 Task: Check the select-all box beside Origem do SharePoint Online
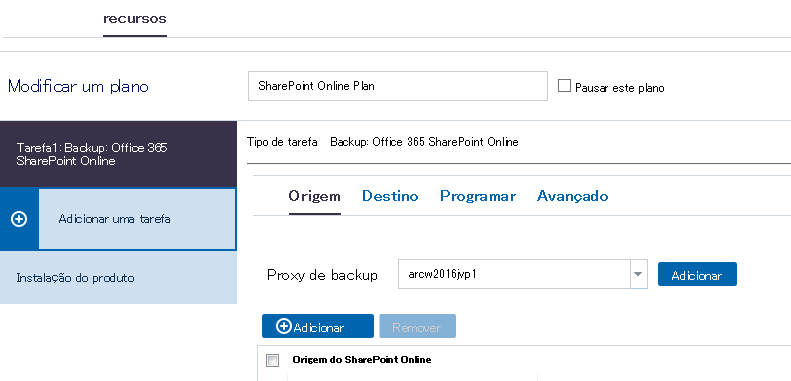point(272,360)
